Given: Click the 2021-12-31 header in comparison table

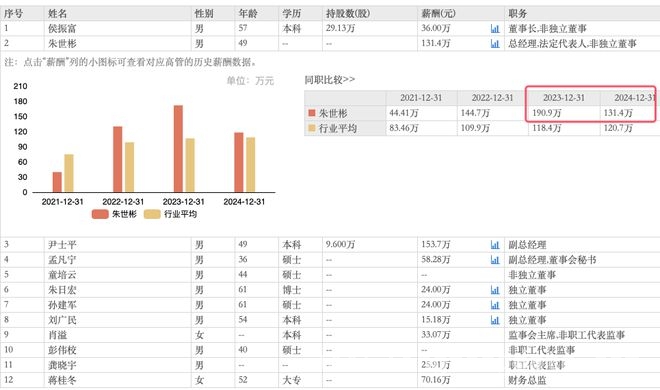Looking at the screenshot, I should point(421,98).
